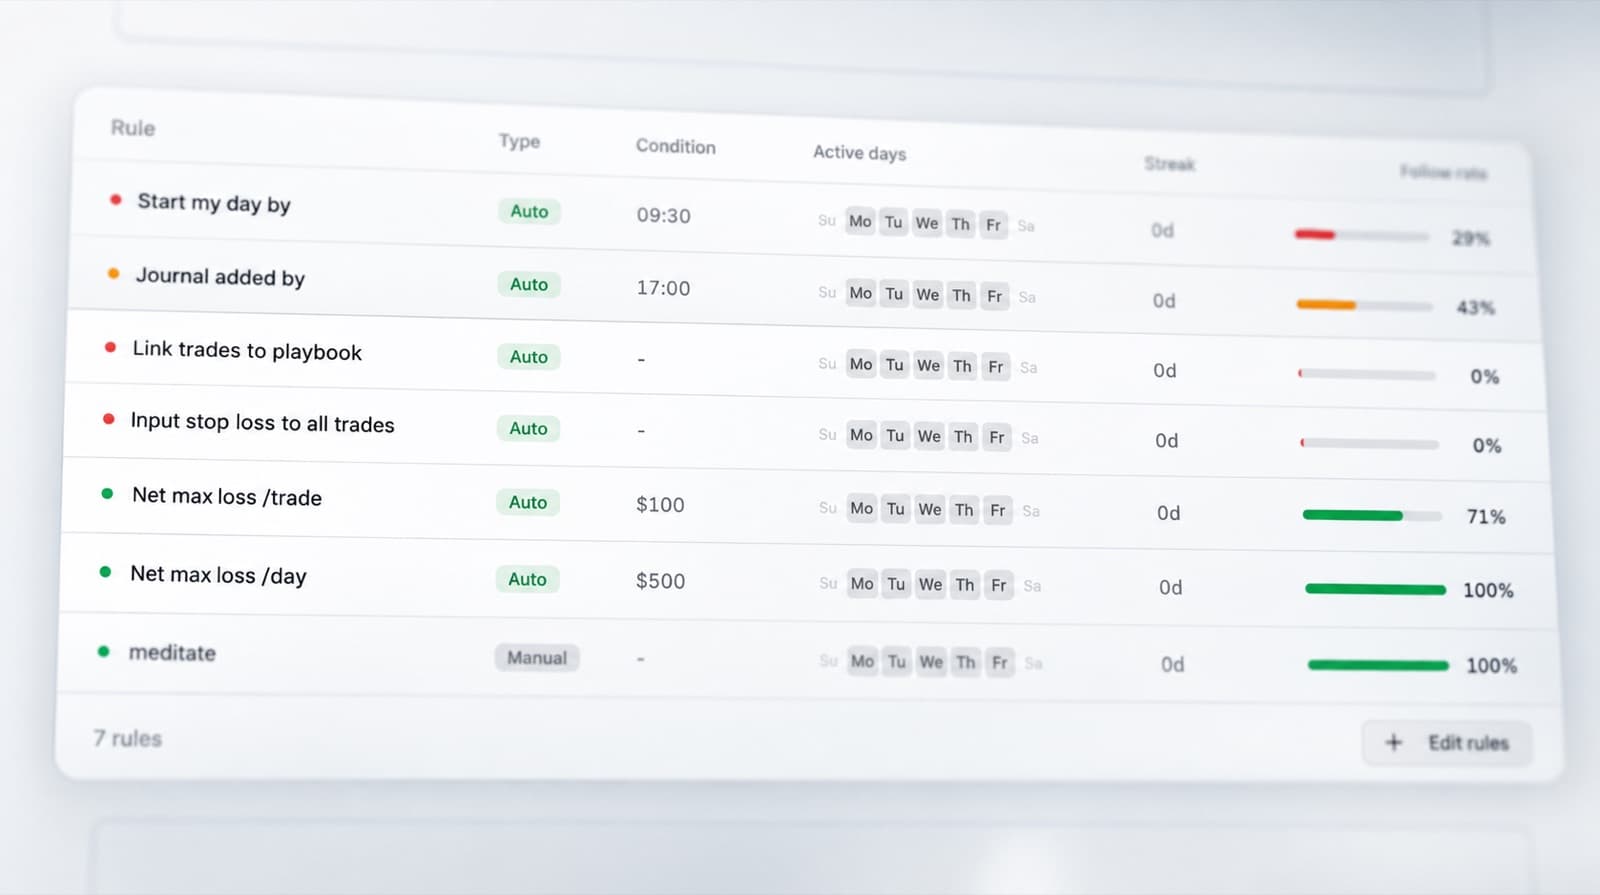Image resolution: width=1600 pixels, height=895 pixels.
Task: Click Auto badge for Input stop loss
Action: 528,428
